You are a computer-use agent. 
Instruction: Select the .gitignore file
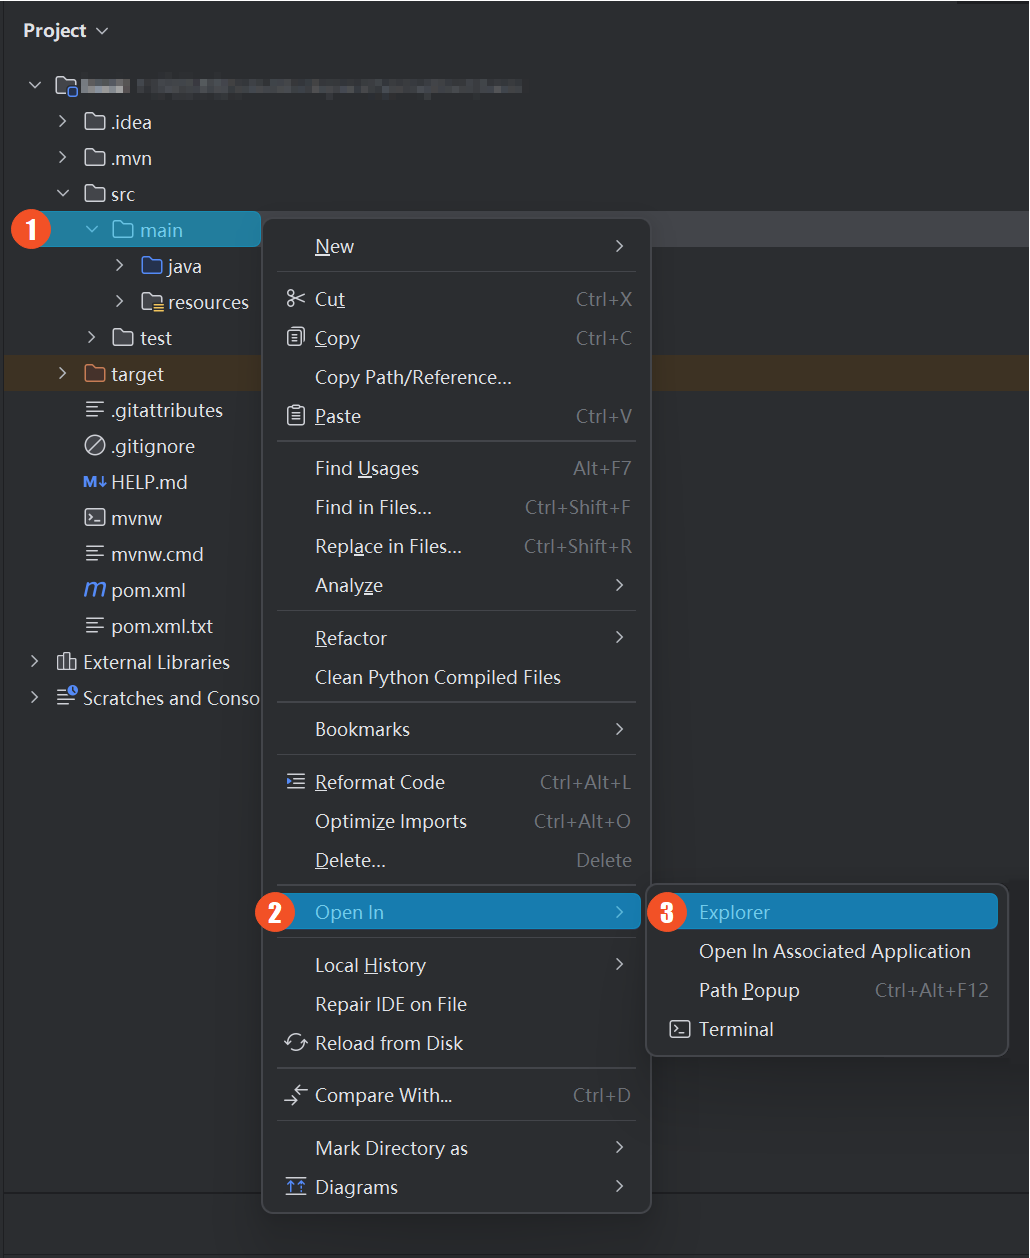(x=152, y=446)
